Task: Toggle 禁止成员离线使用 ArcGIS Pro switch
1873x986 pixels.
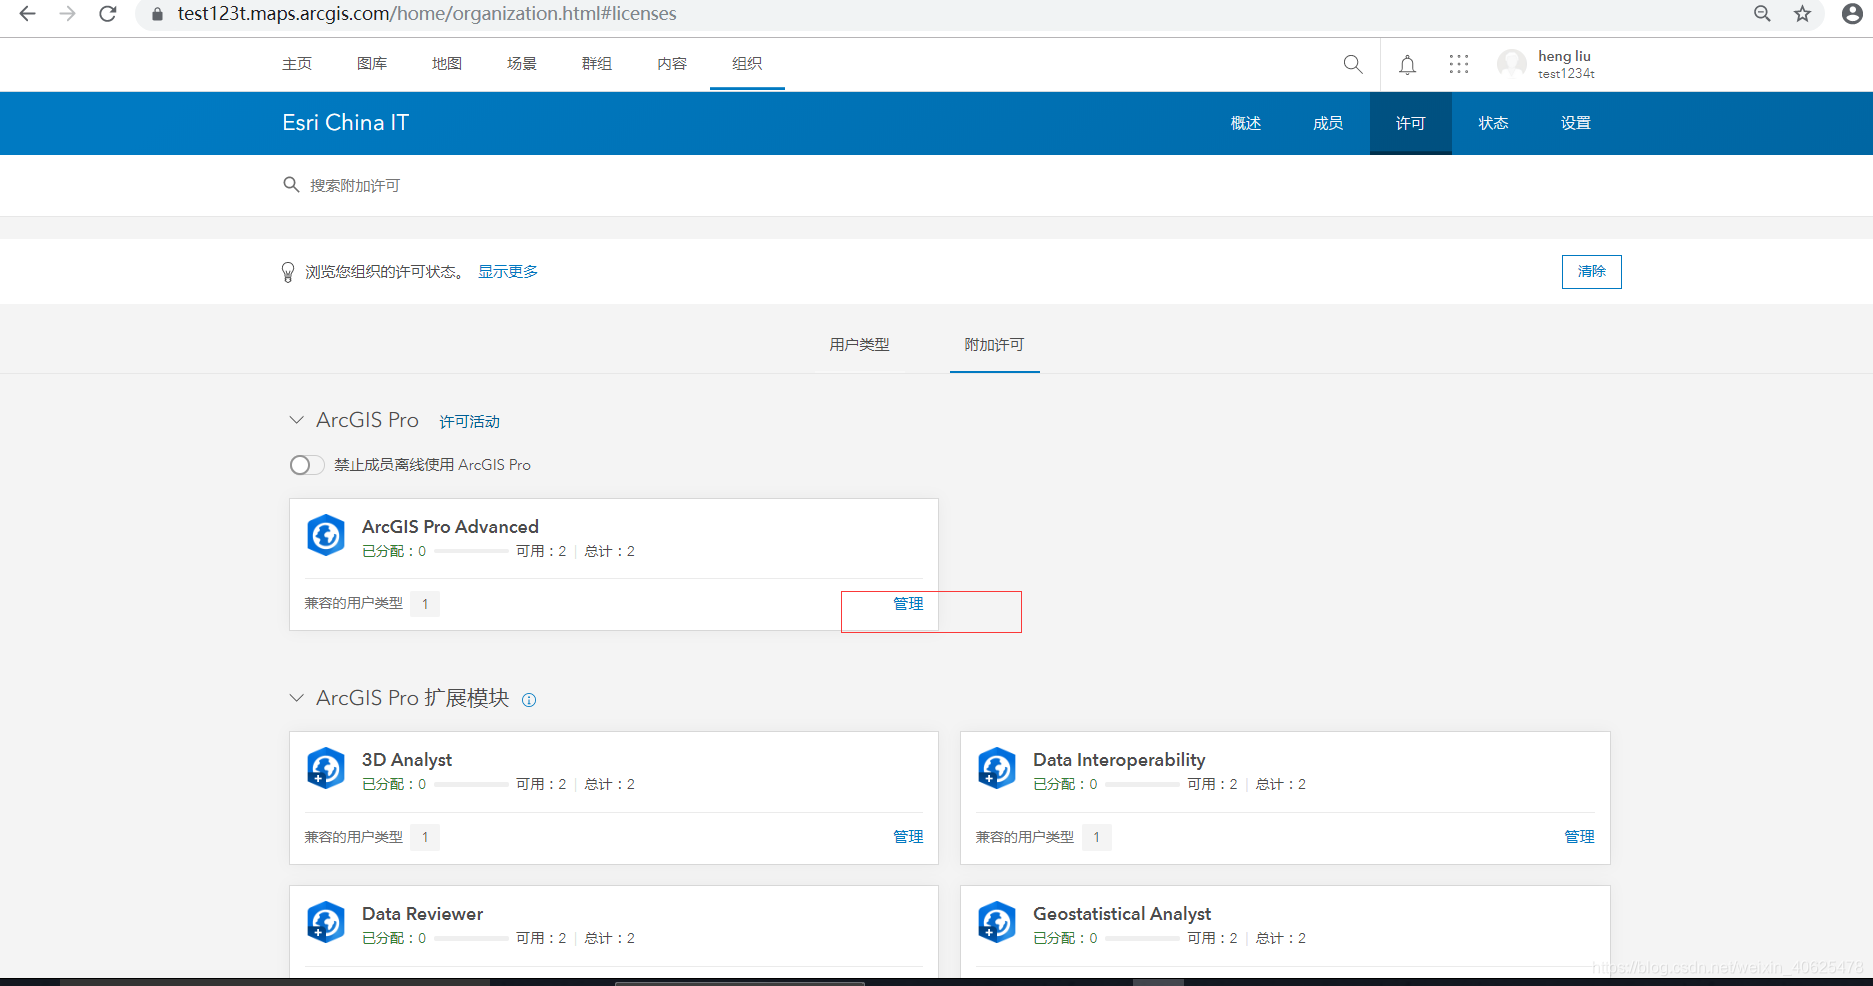Action: 307,465
